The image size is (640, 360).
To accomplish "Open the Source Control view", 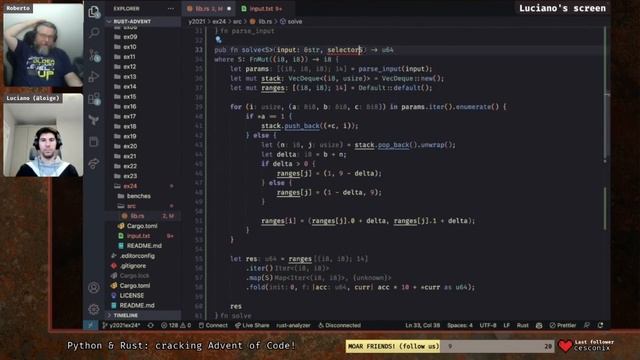I will tap(94, 55).
